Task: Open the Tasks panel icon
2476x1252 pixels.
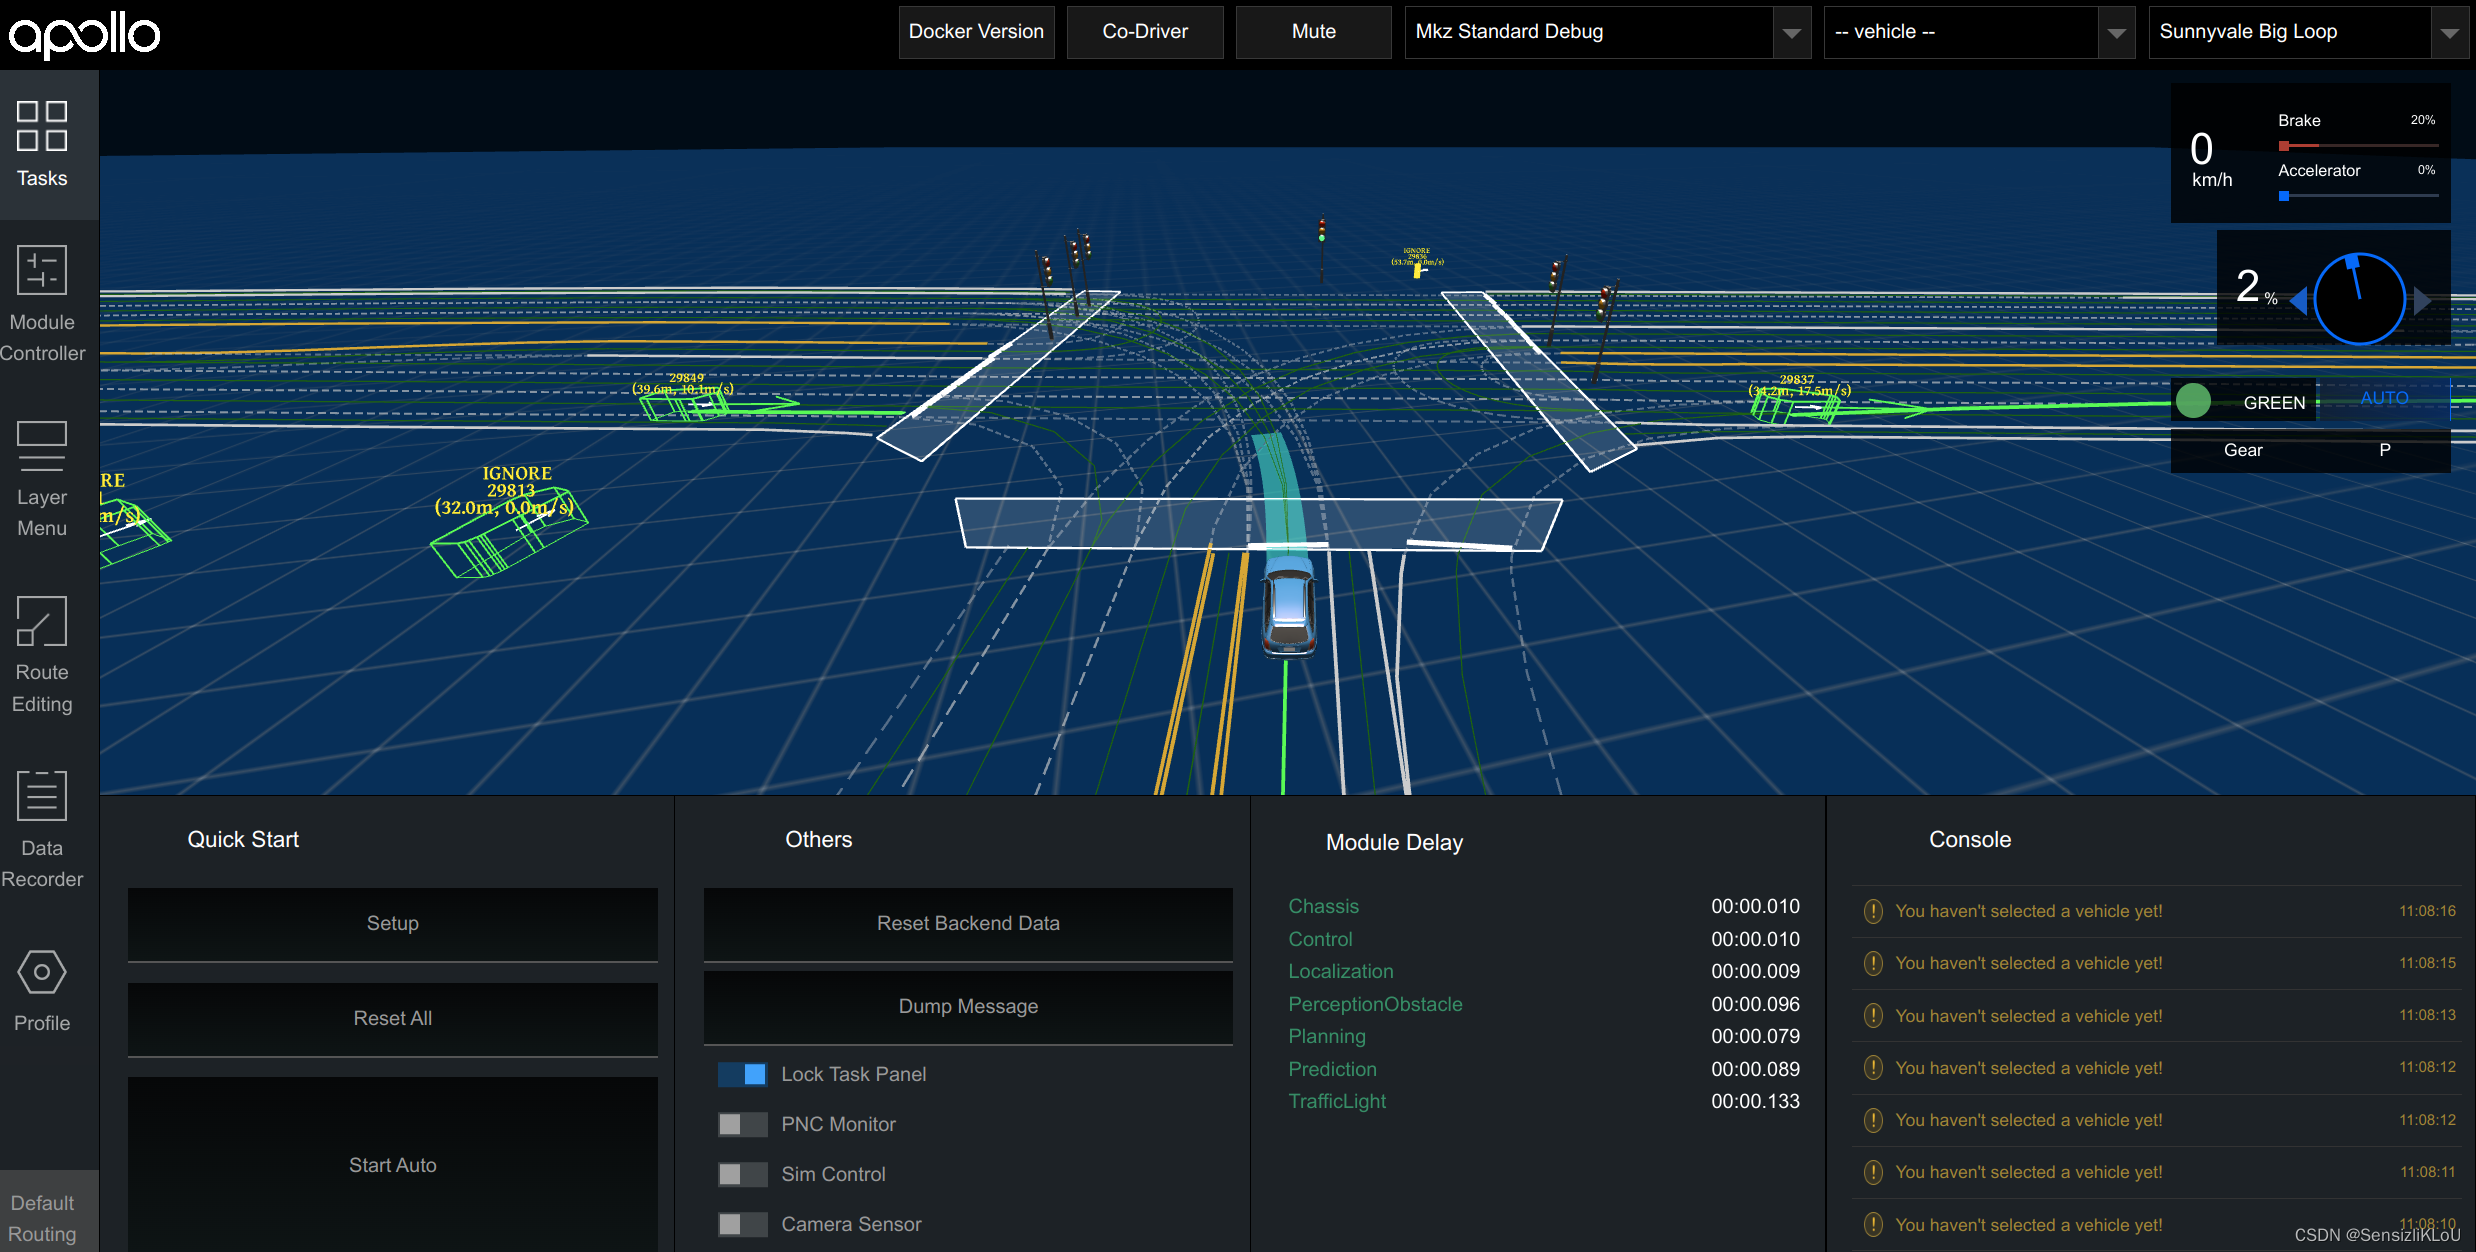Action: (x=42, y=127)
